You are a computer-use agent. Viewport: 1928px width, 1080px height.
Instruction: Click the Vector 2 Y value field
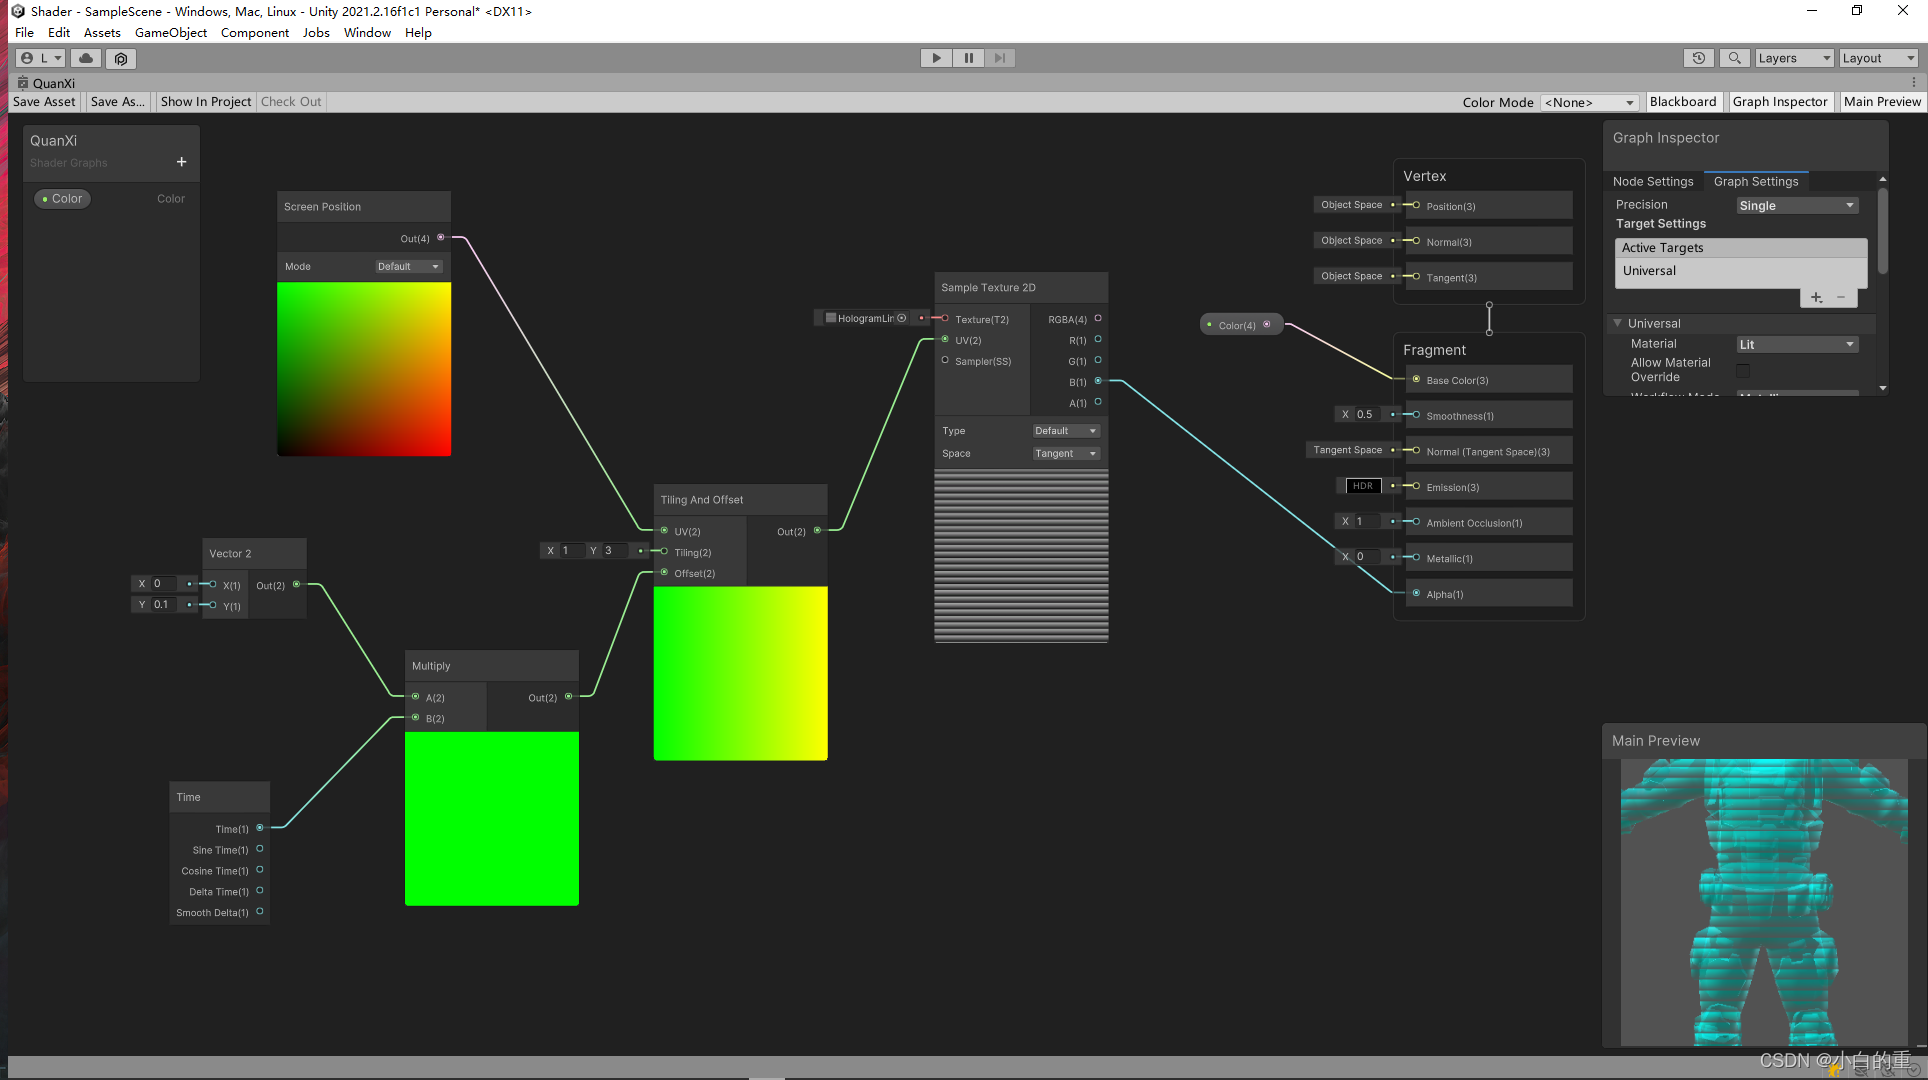[163, 604]
